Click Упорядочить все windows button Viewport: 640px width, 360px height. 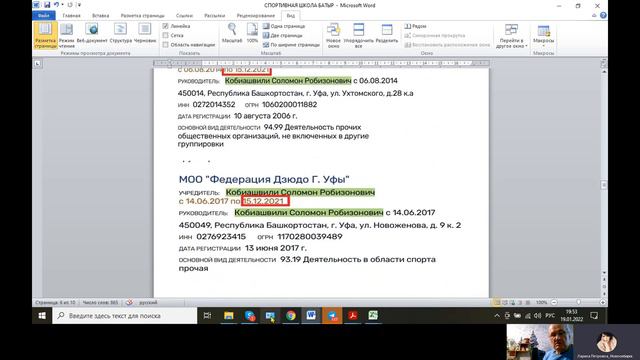(x=358, y=36)
